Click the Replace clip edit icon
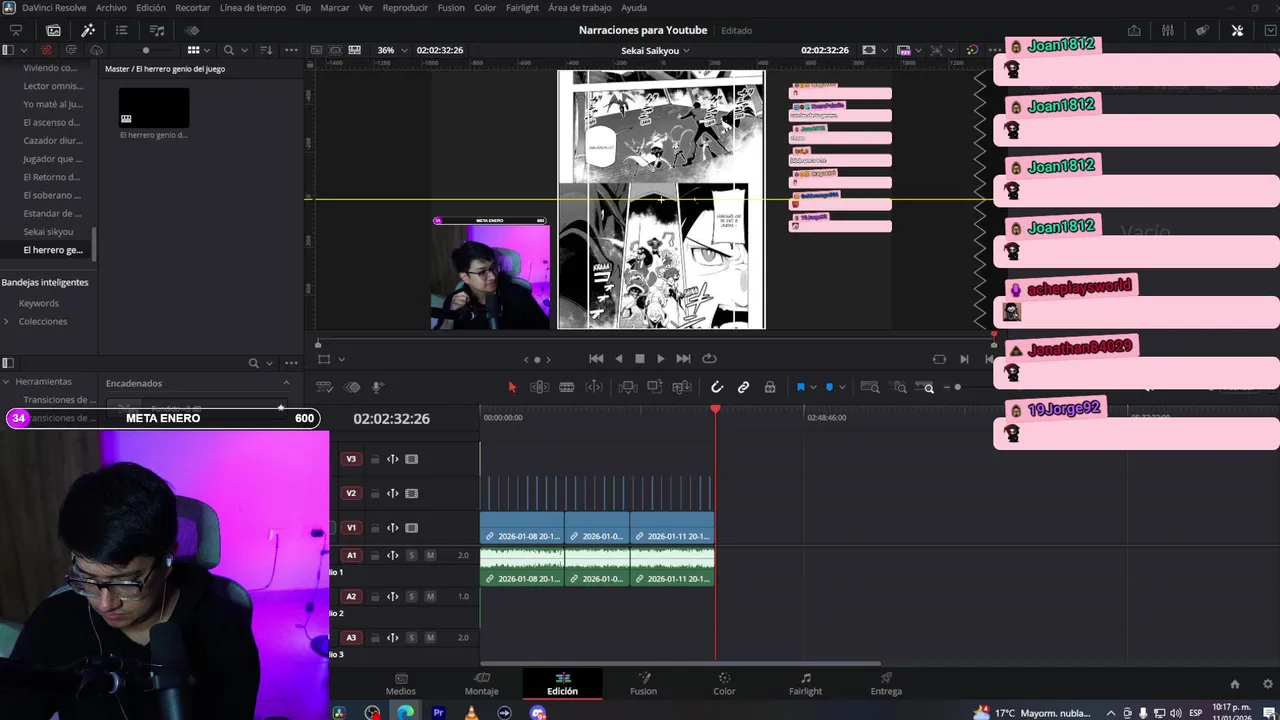1280x720 pixels. click(682, 387)
